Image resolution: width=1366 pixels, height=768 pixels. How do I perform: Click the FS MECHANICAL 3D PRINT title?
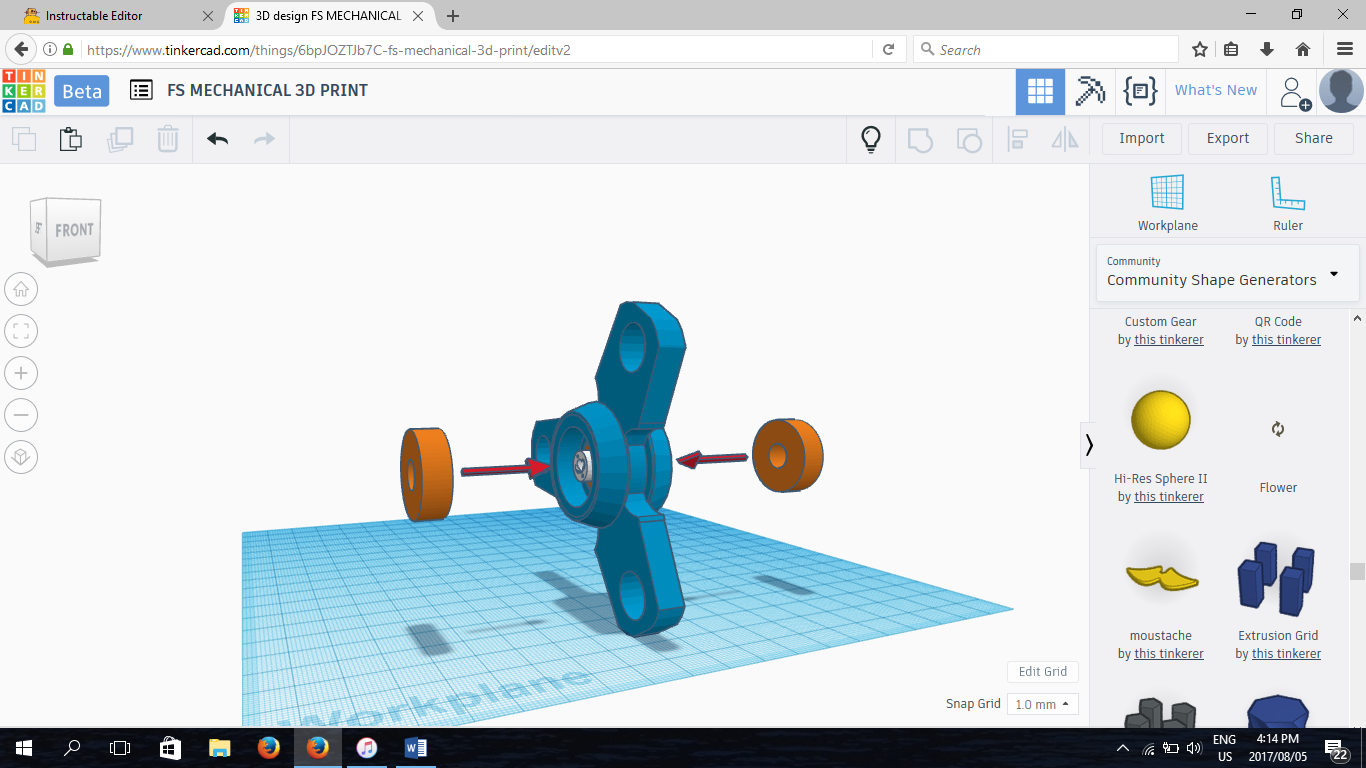pyautogui.click(x=267, y=90)
